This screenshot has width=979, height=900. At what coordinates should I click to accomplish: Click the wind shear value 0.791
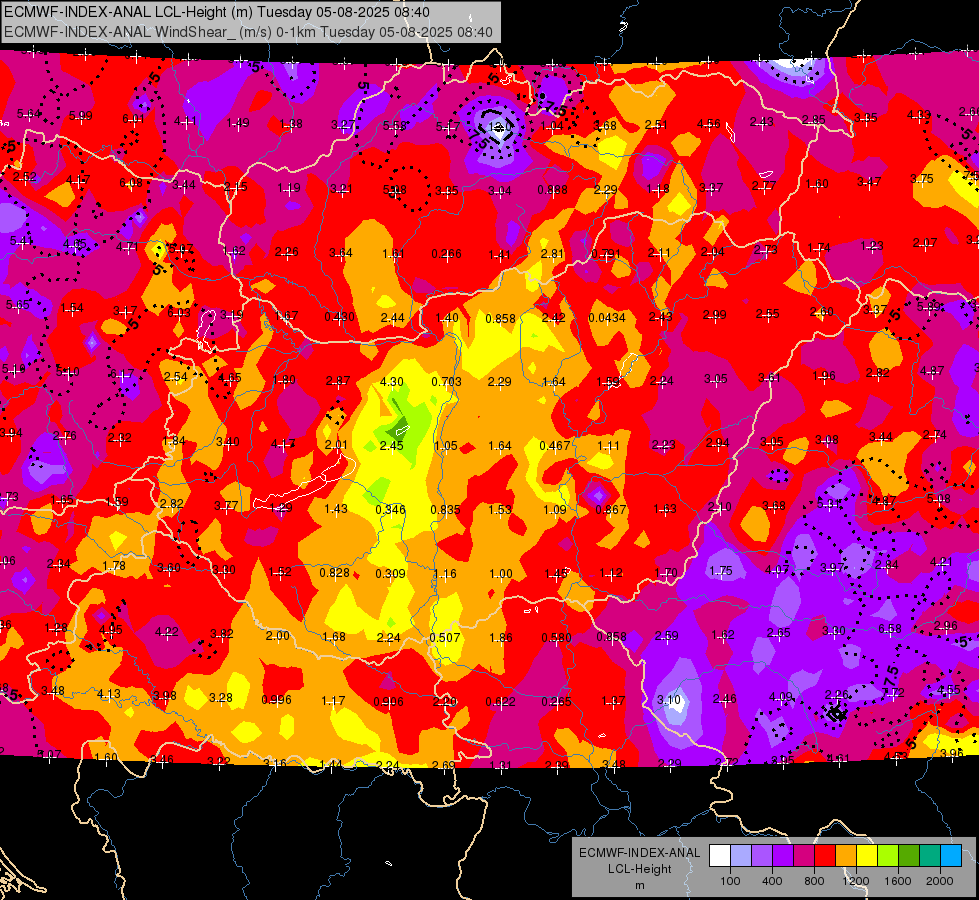606,254
